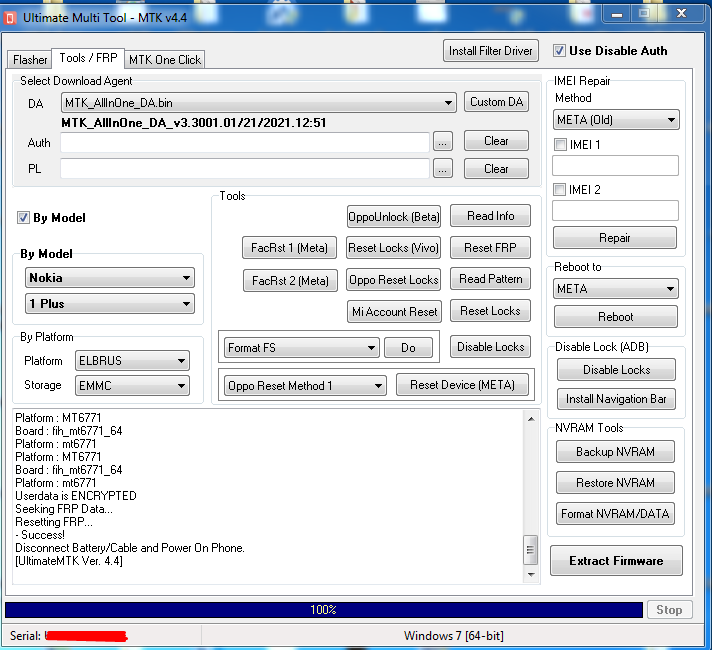
Task: Click log scrollbar down arrow
Action: click(x=531, y=575)
